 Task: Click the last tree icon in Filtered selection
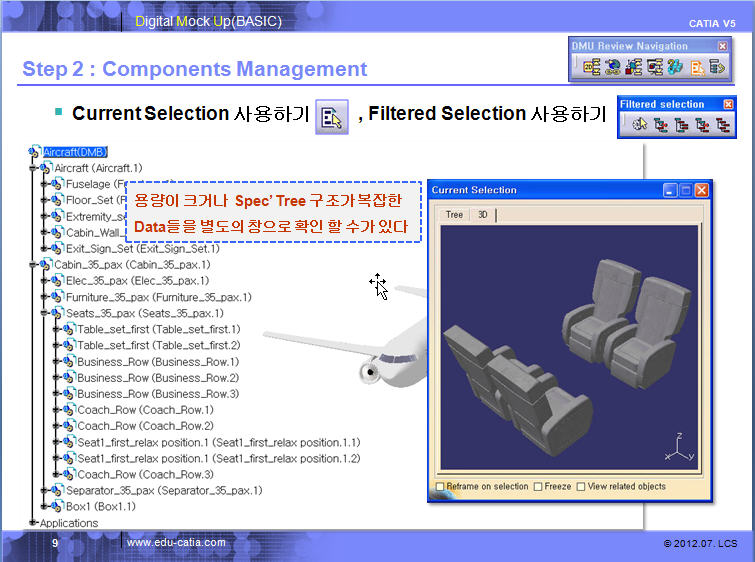coord(721,125)
